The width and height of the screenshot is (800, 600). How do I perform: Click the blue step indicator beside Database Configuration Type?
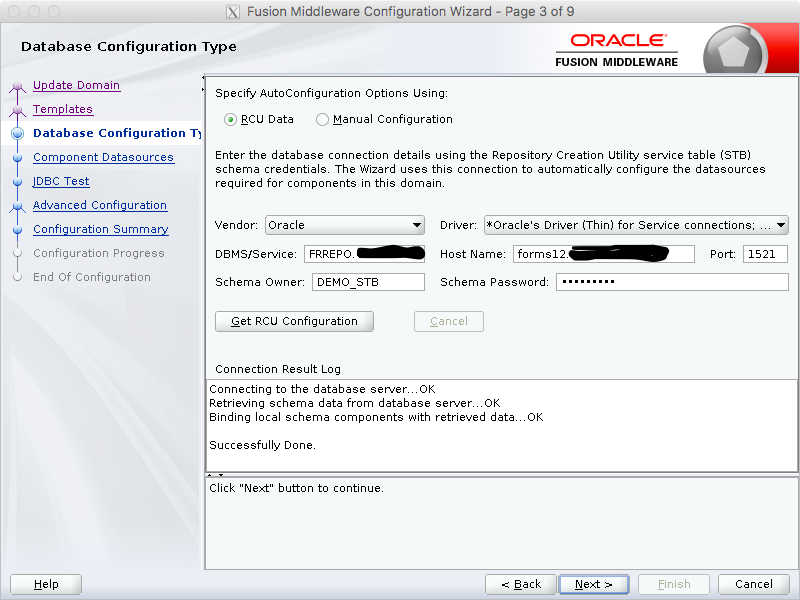16,133
